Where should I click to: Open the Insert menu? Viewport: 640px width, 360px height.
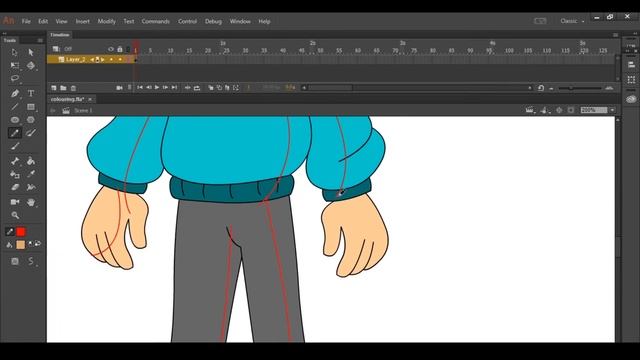82,21
